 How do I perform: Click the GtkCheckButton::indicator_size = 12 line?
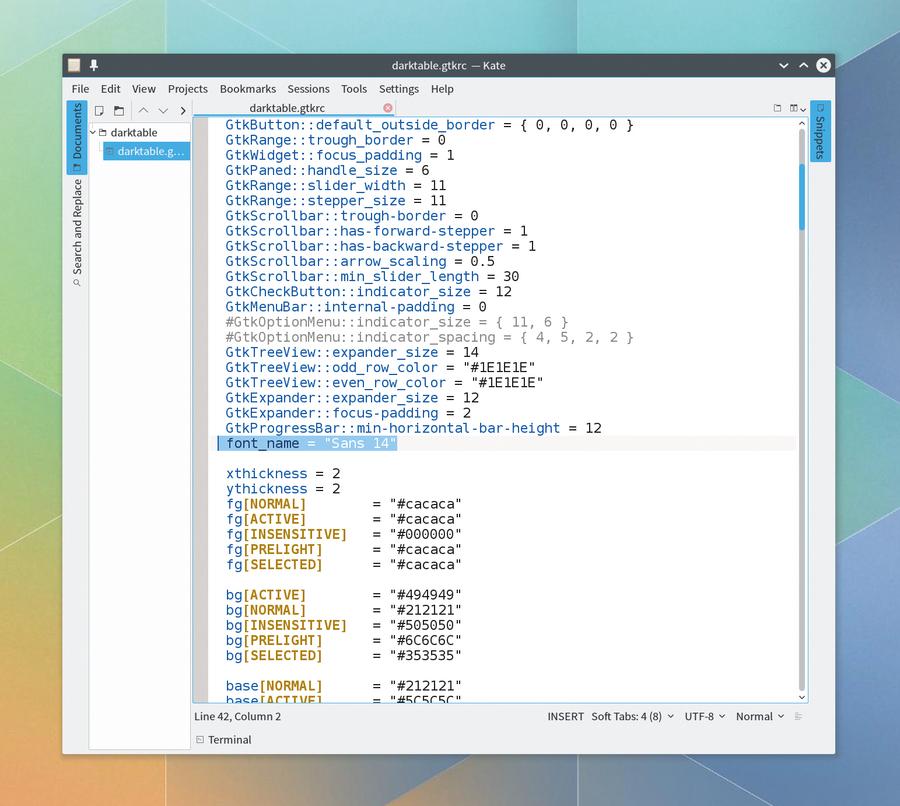(x=368, y=292)
